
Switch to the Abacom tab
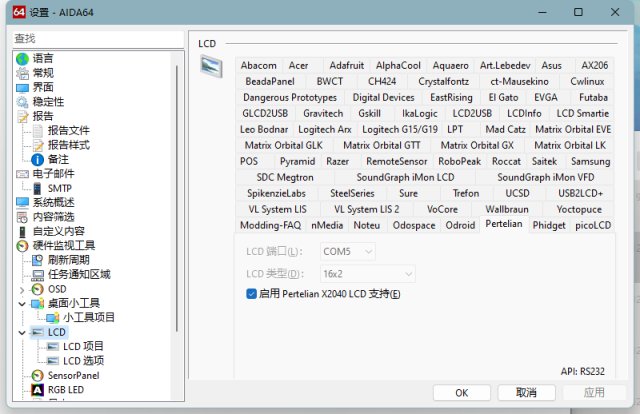point(258,65)
